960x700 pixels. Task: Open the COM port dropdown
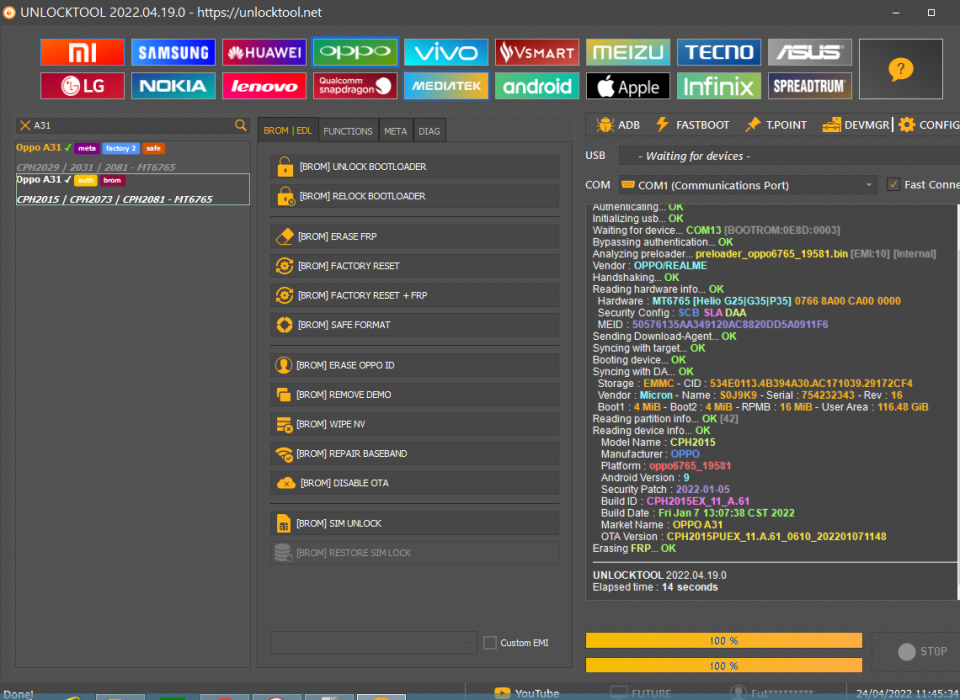(748, 185)
